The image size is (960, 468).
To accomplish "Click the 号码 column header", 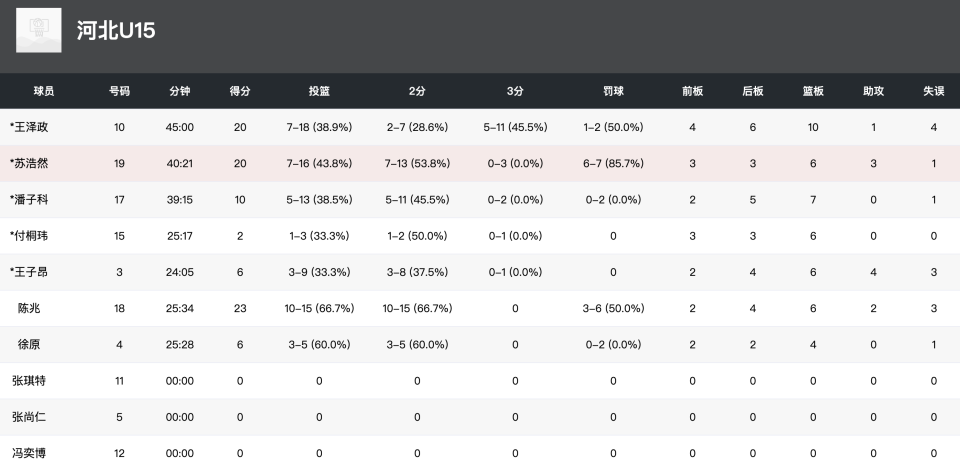I will [x=119, y=91].
